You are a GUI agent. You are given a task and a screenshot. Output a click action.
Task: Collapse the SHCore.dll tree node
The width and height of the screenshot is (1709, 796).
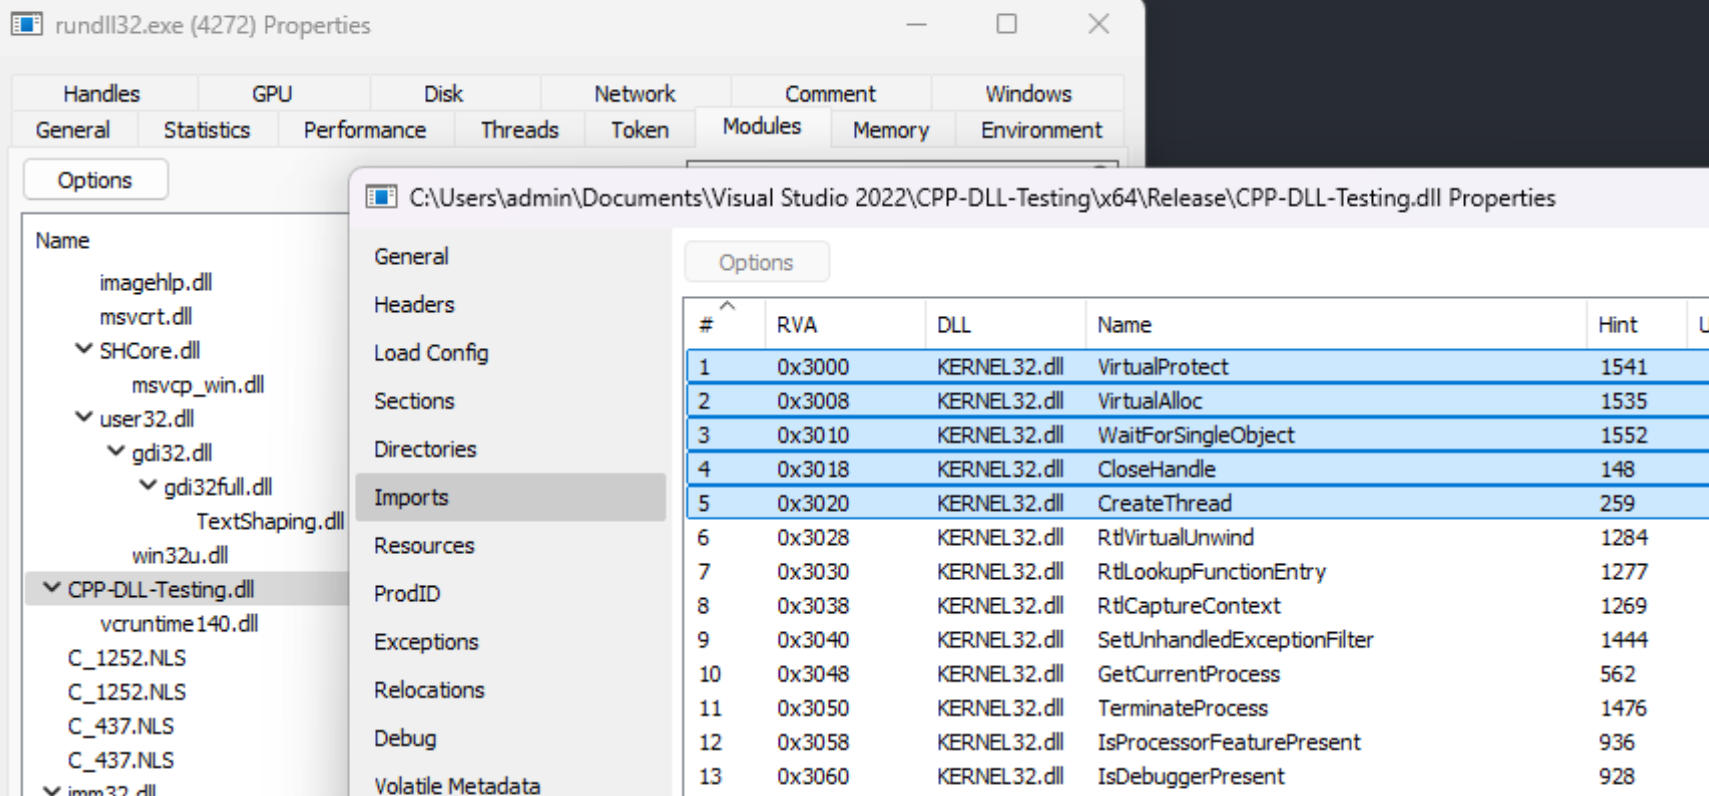83,349
